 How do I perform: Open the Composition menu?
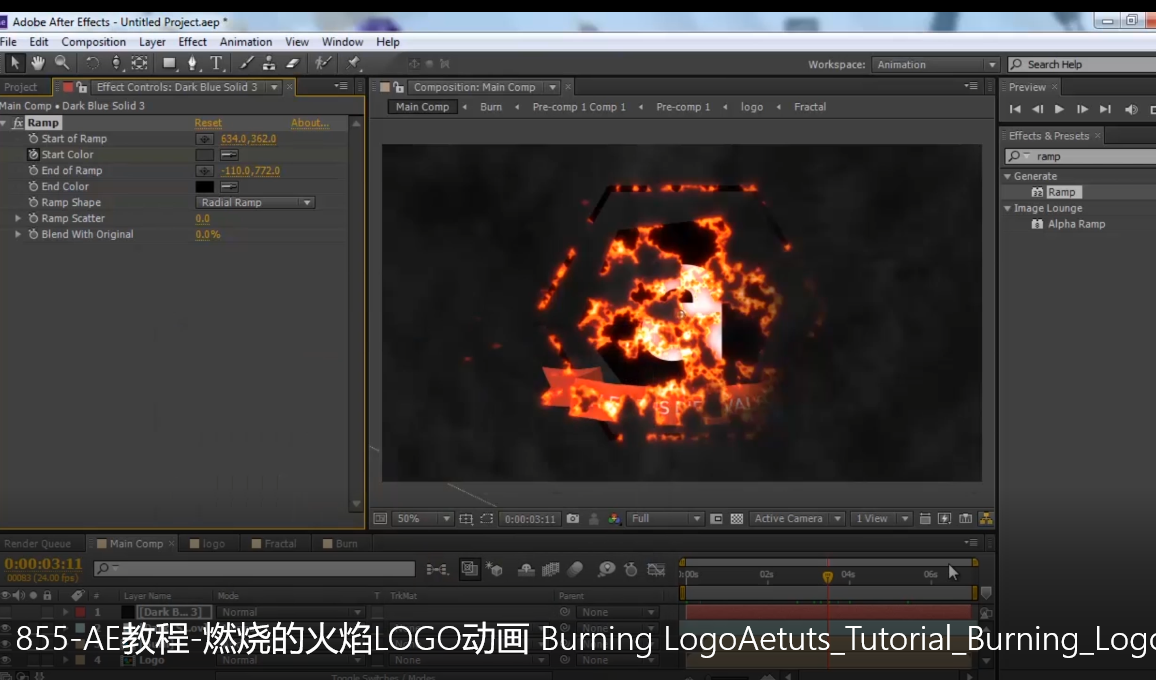(94, 42)
